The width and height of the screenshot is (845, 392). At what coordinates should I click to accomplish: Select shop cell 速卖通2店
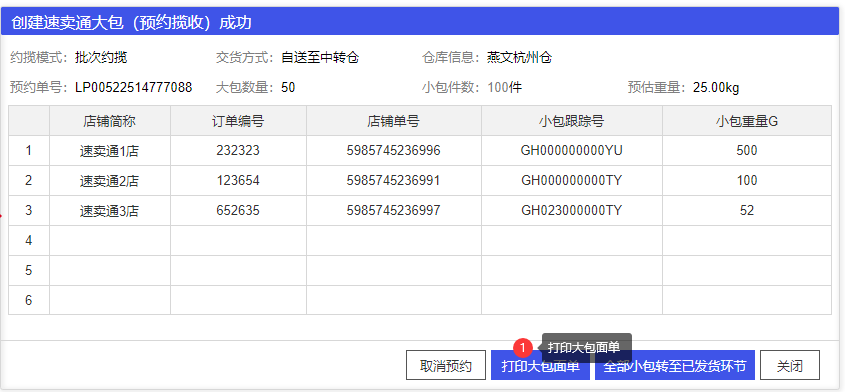coord(110,181)
